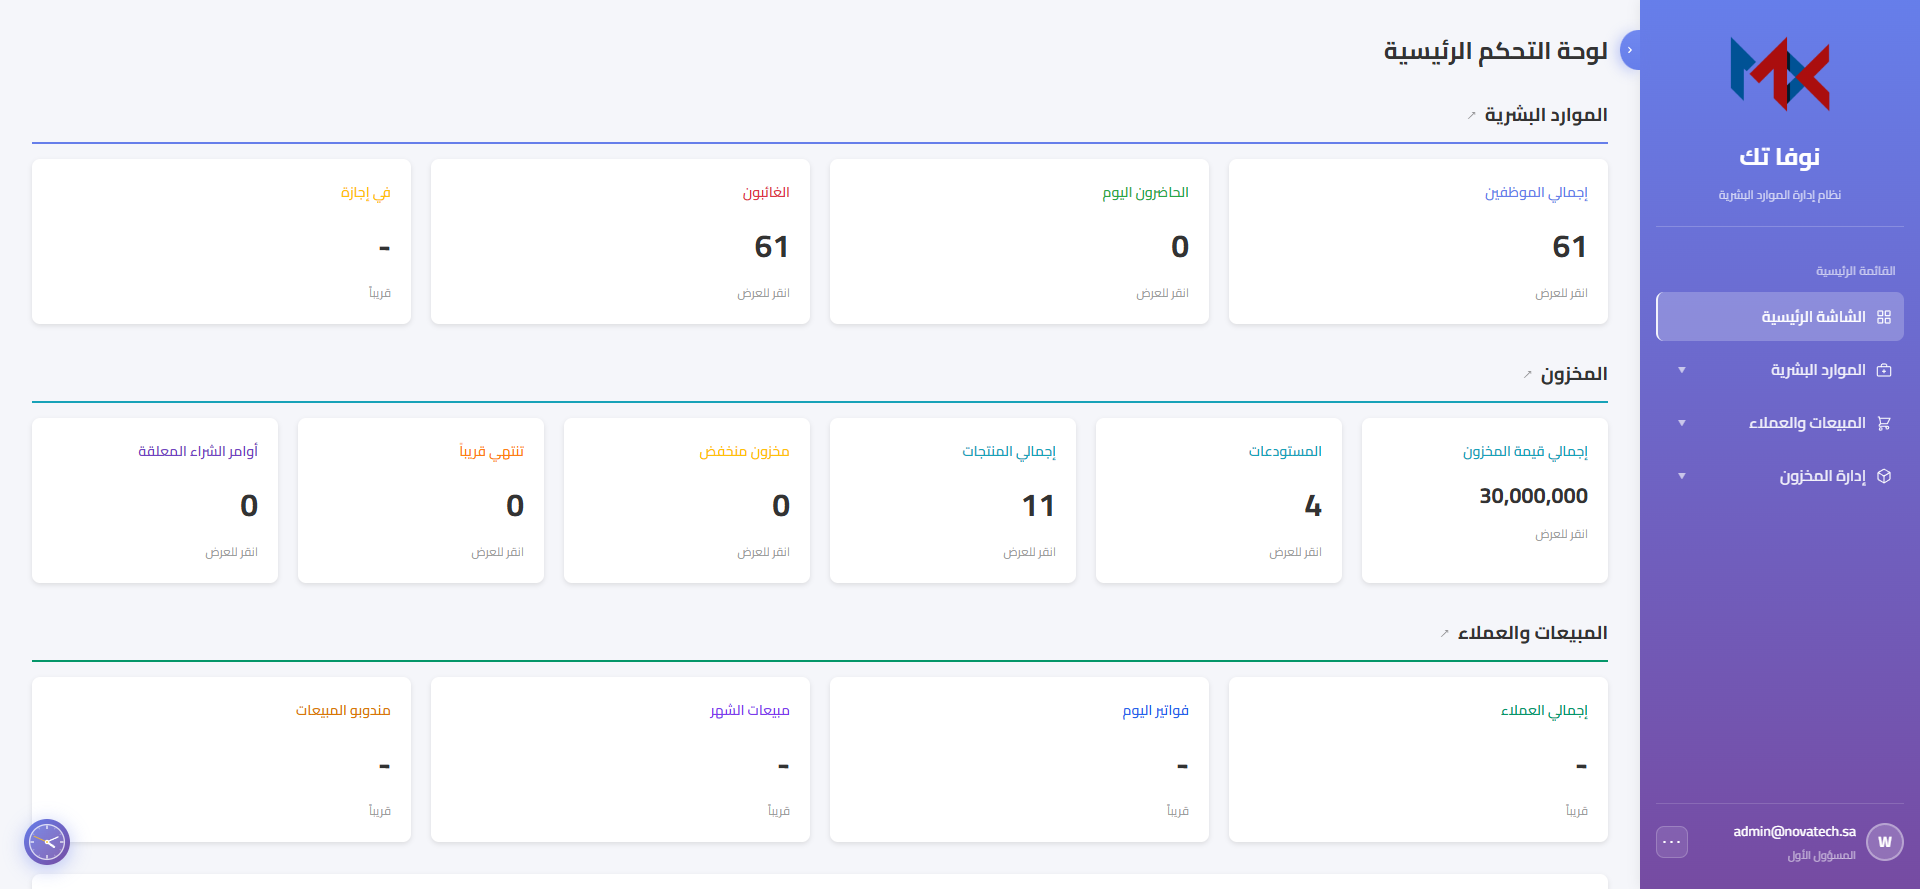Collapse the sidebar with the round arrow button

pyautogui.click(x=1630, y=50)
